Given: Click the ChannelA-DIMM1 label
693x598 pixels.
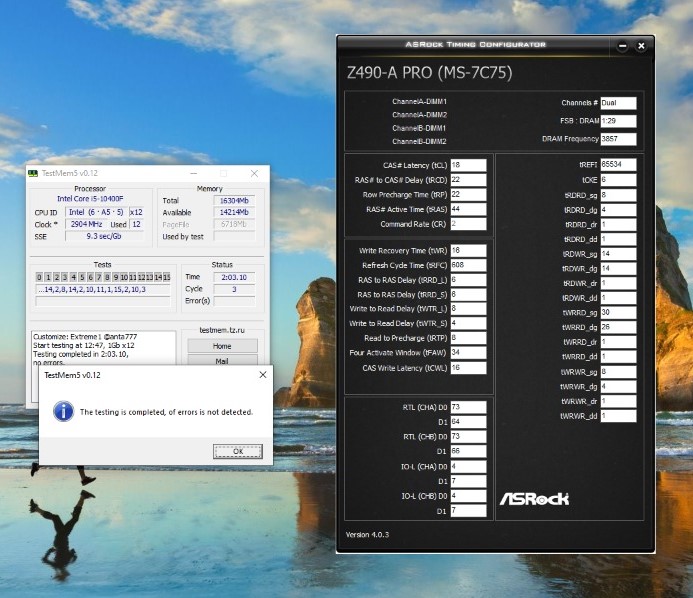Looking at the screenshot, I should coord(419,101).
